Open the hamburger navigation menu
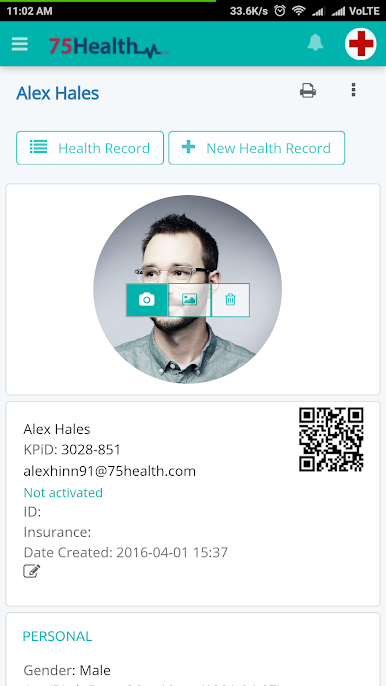This screenshot has height=686, width=386. tap(20, 44)
